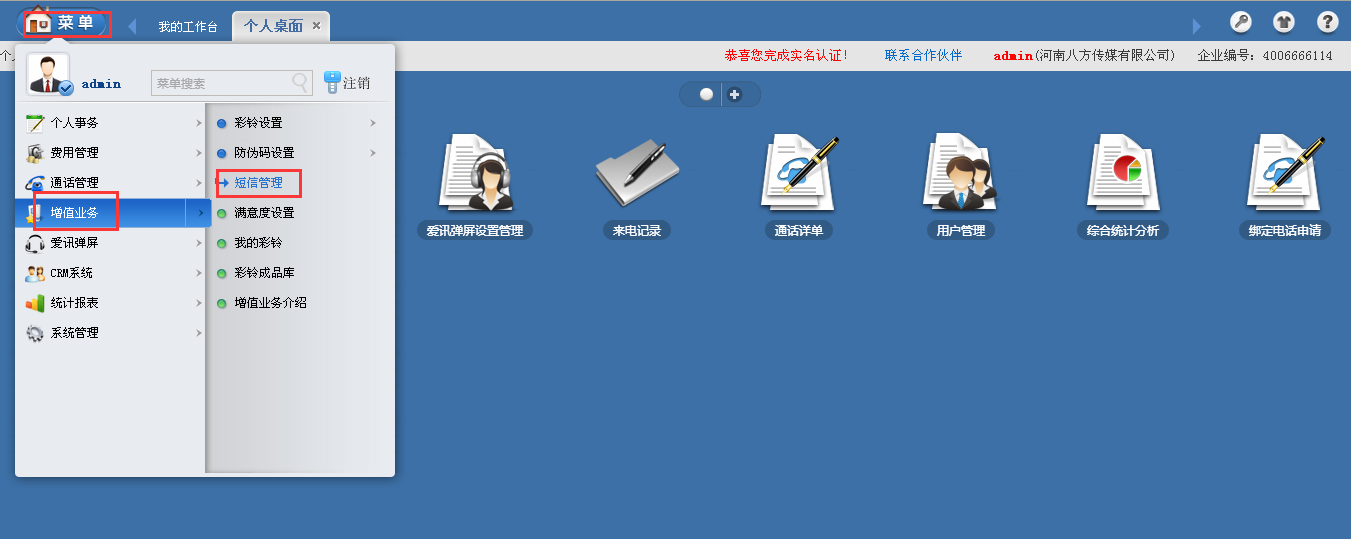Click the 菜单搜索 search field
The image size is (1351, 539).
(222, 83)
